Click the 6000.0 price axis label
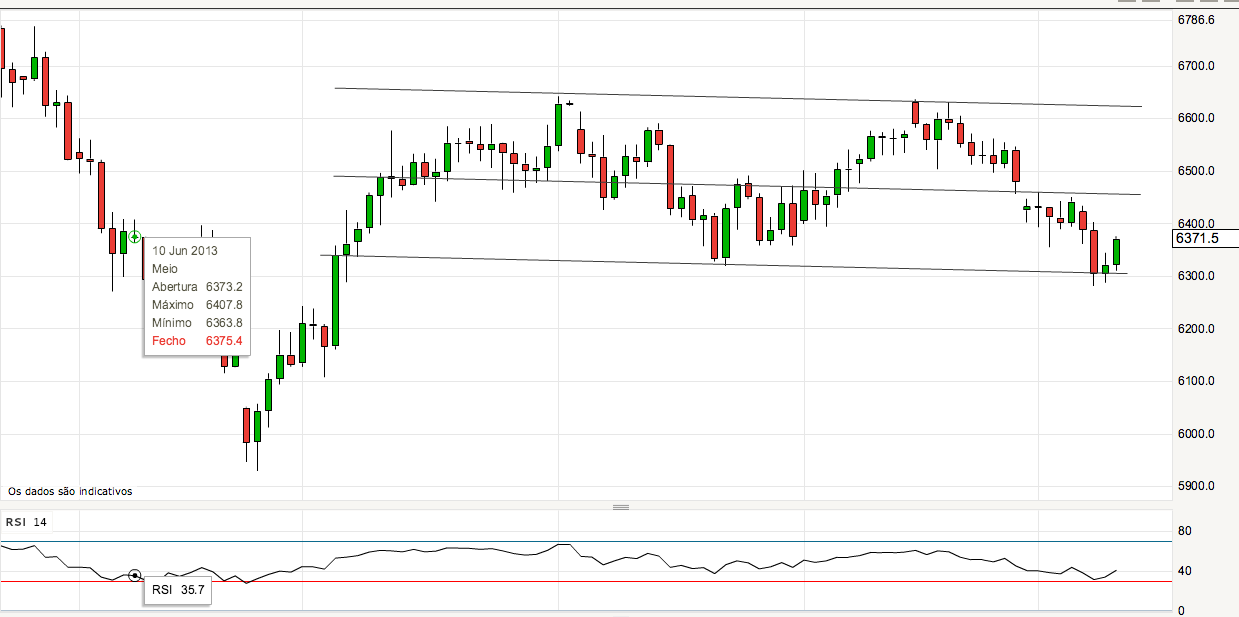The height and width of the screenshot is (617, 1239). pos(1196,434)
